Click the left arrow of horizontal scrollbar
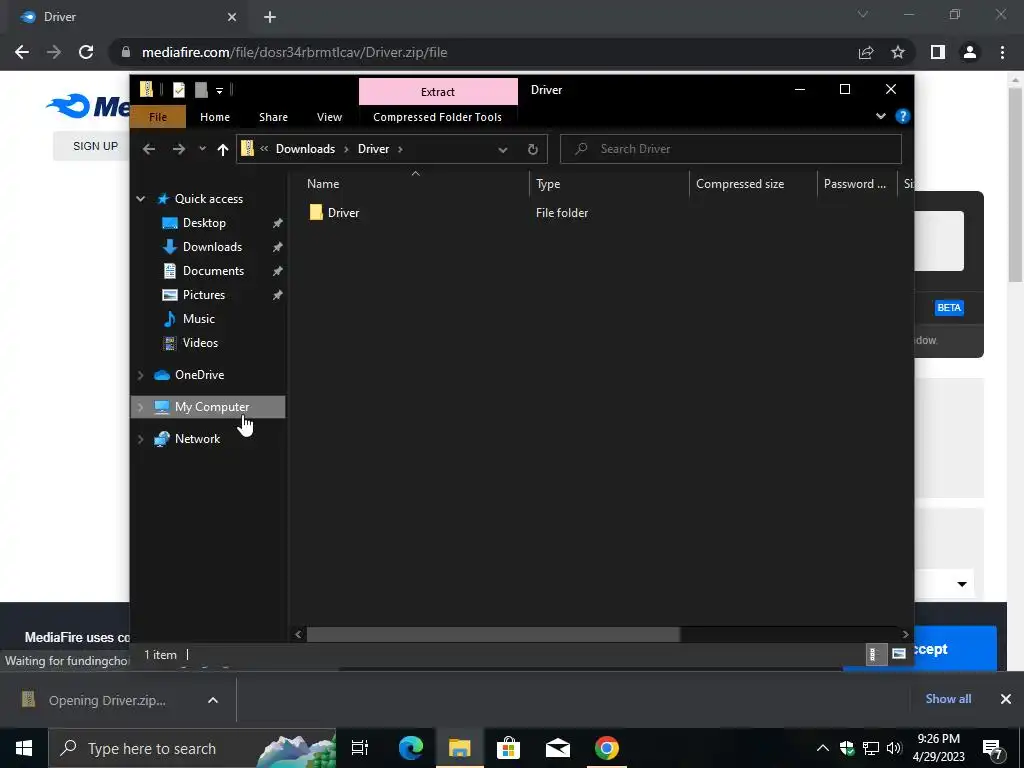The height and width of the screenshot is (768, 1024). point(298,634)
